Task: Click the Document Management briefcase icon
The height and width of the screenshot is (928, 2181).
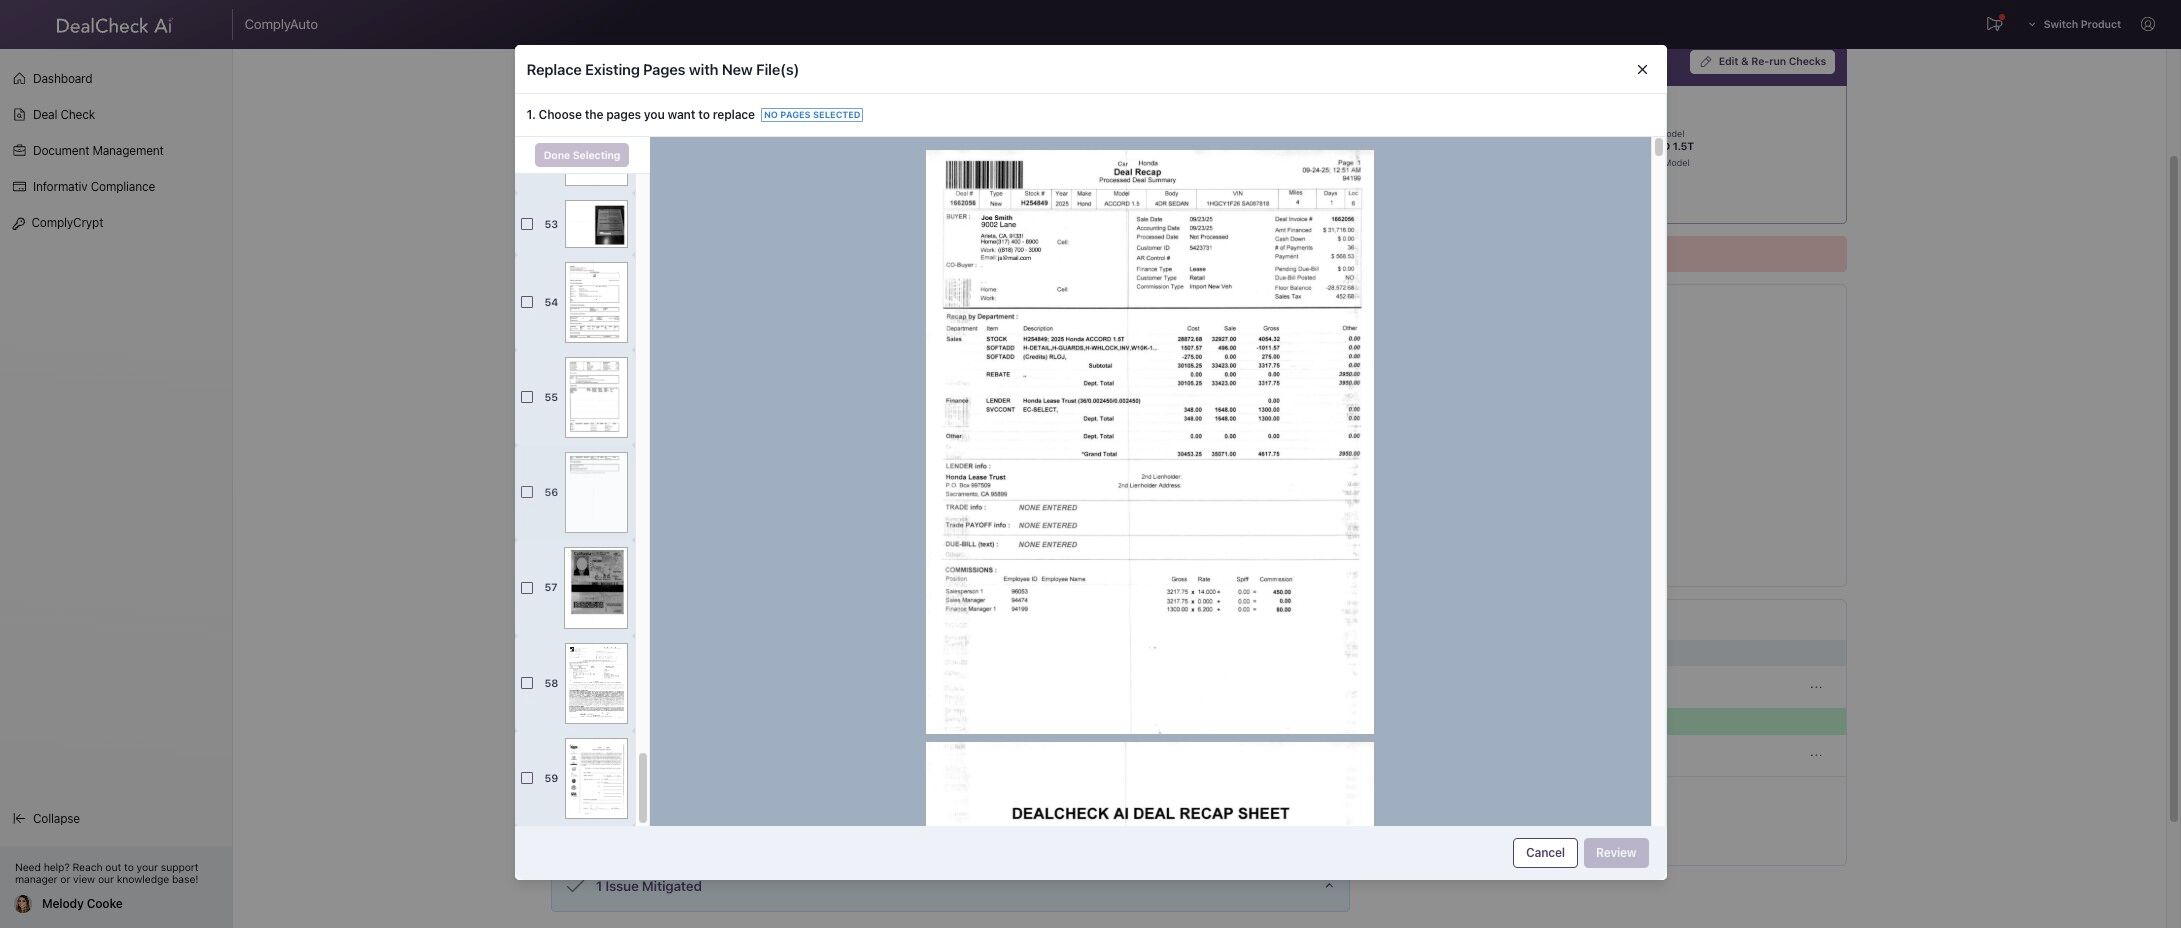Action: (19, 150)
